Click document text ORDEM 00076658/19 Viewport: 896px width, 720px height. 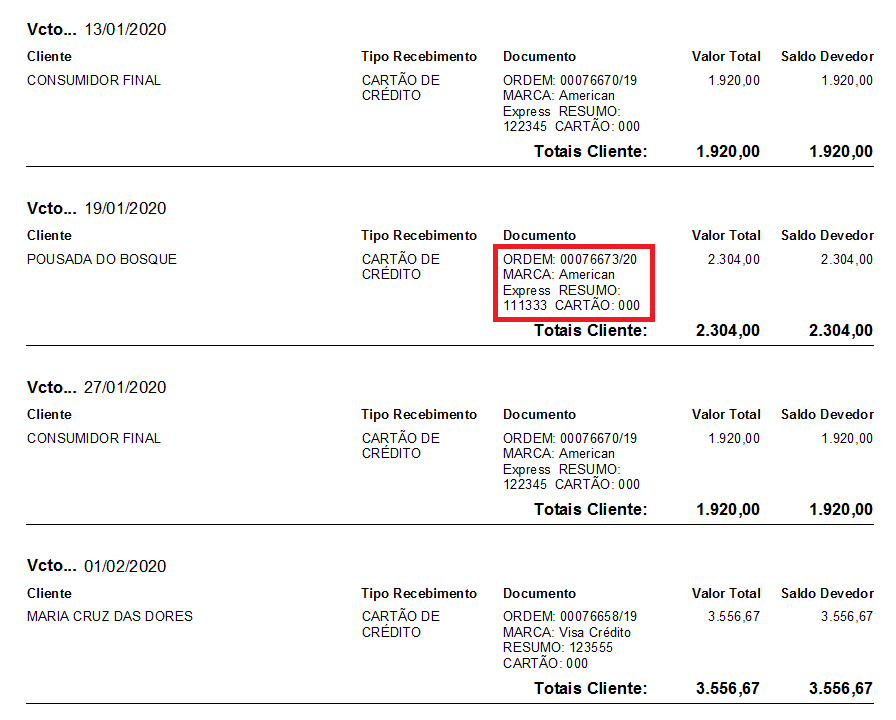(570, 616)
